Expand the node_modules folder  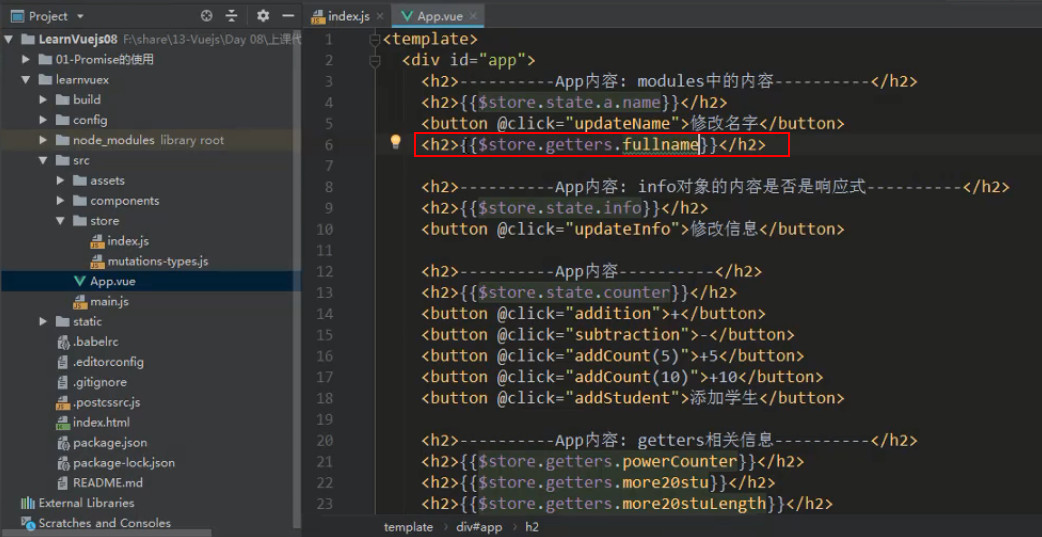43,140
